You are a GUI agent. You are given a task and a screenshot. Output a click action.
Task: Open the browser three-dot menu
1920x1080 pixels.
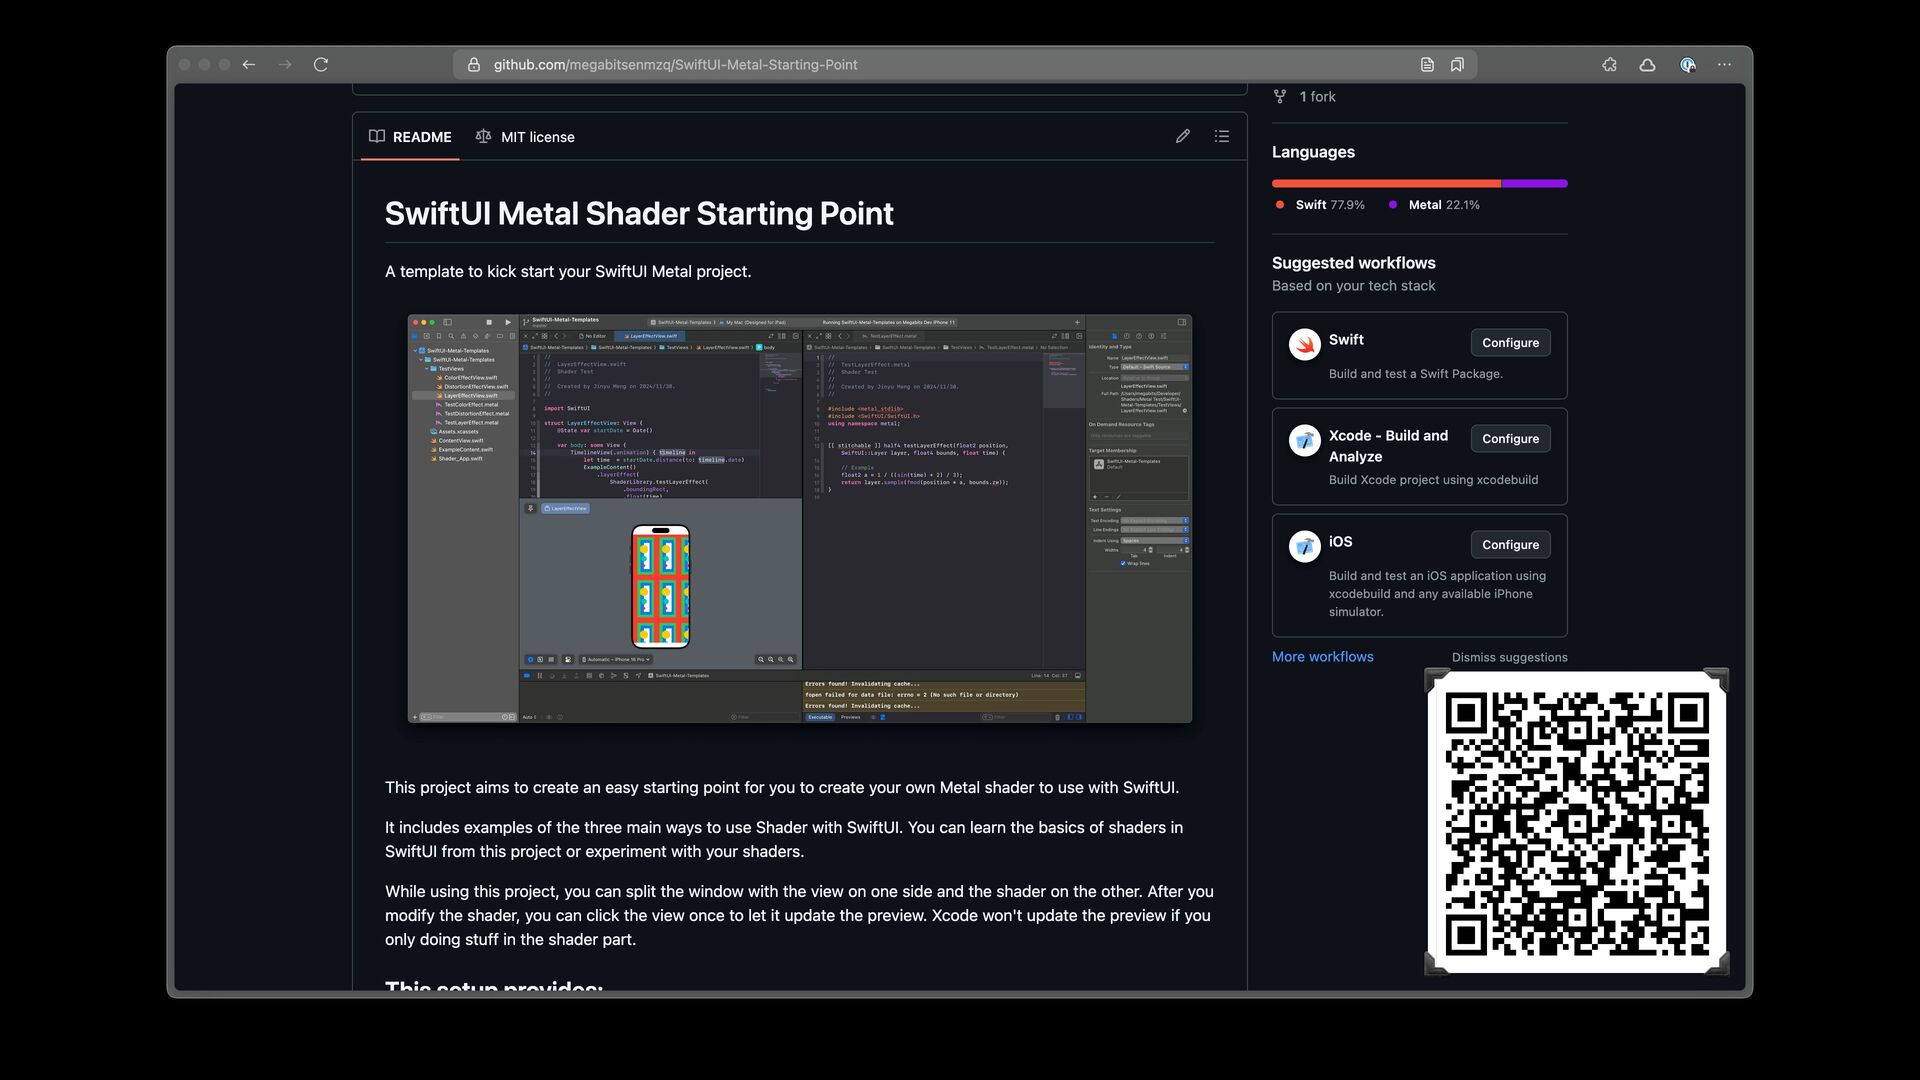pos(1725,65)
